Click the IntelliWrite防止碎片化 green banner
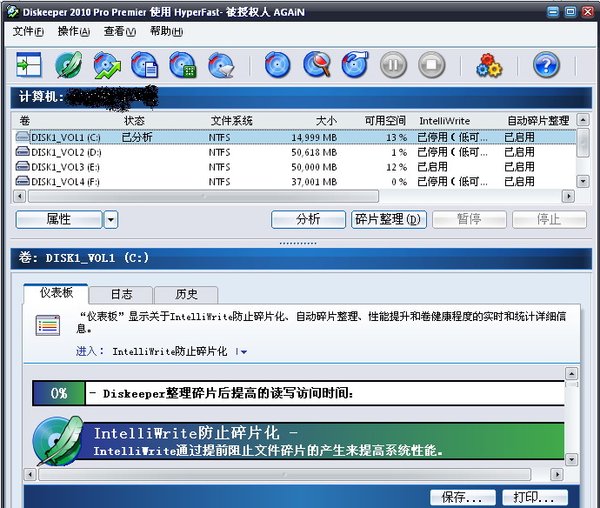 pos(323,441)
